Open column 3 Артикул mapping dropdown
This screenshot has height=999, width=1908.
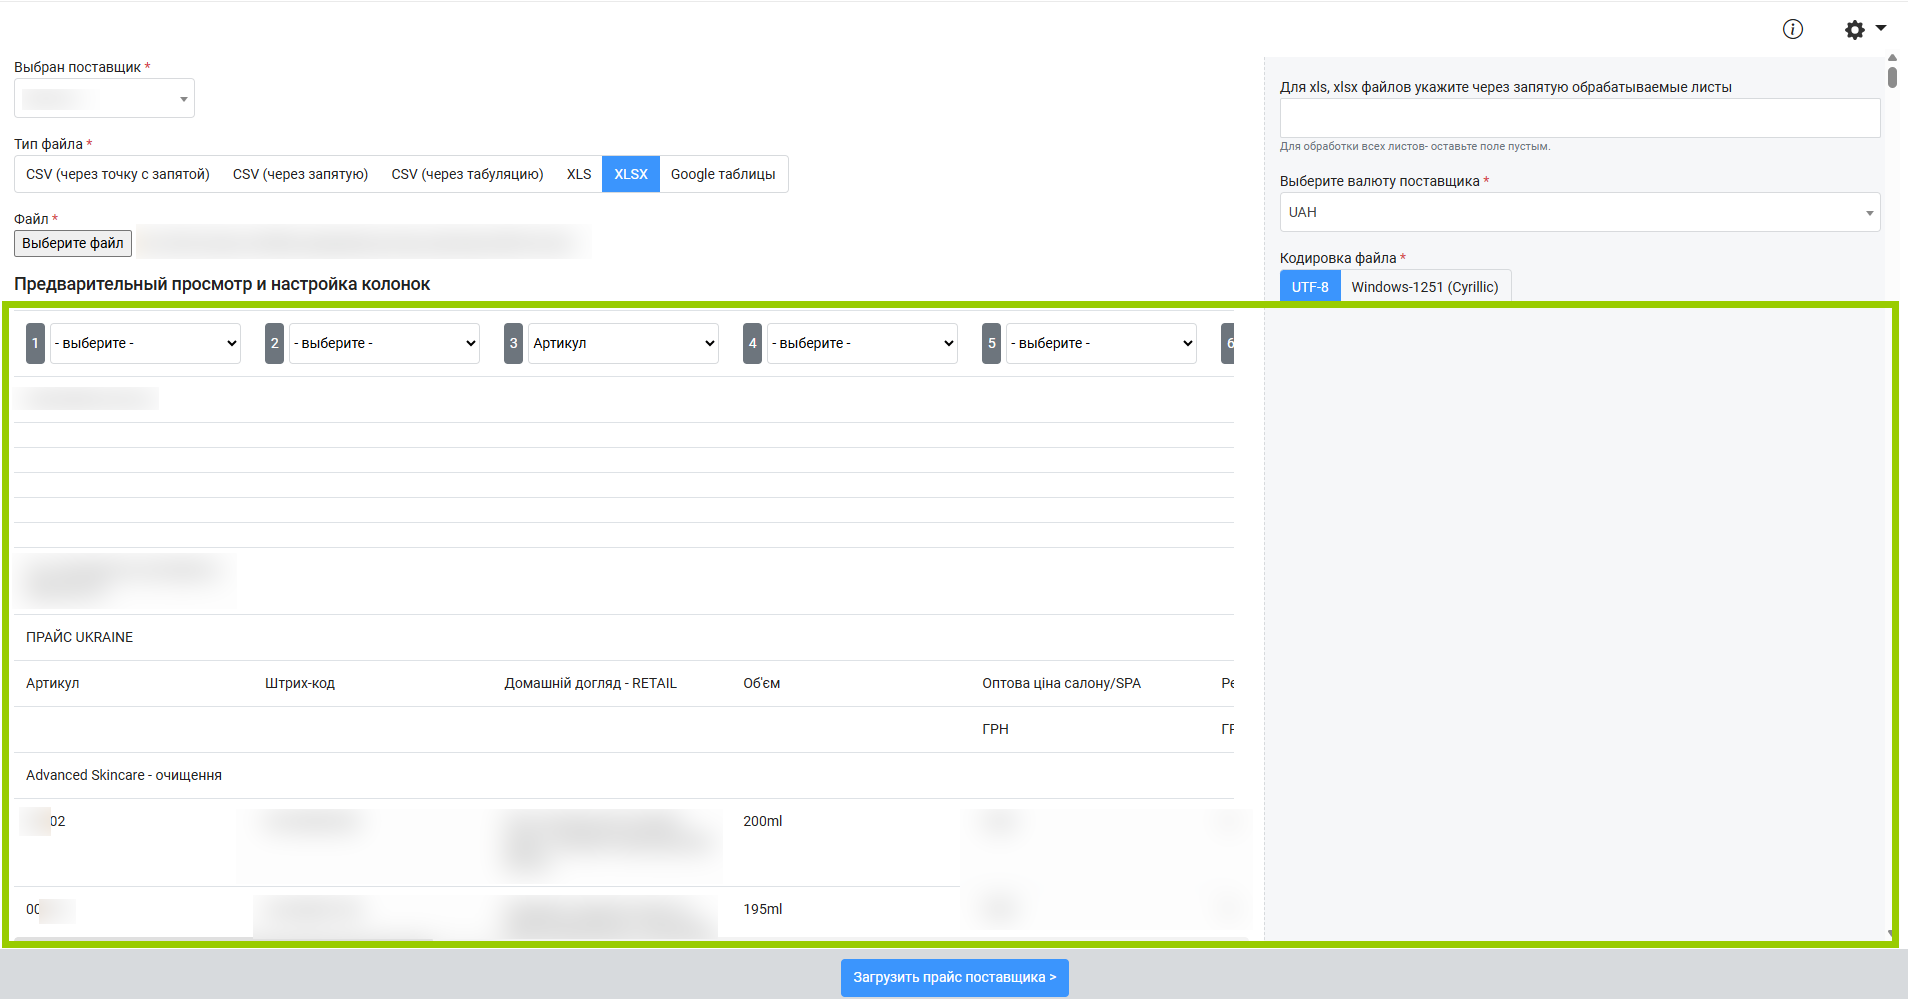[x=623, y=343]
